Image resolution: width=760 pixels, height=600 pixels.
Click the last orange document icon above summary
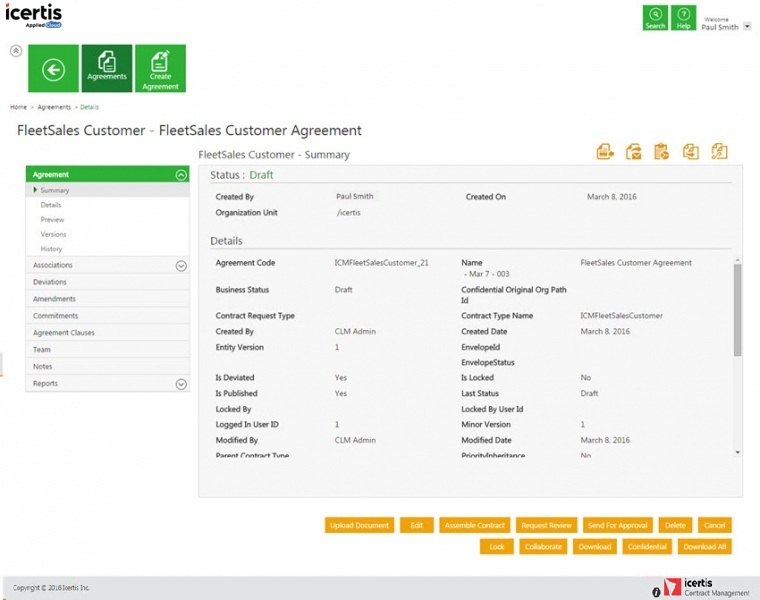[x=719, y=152]
